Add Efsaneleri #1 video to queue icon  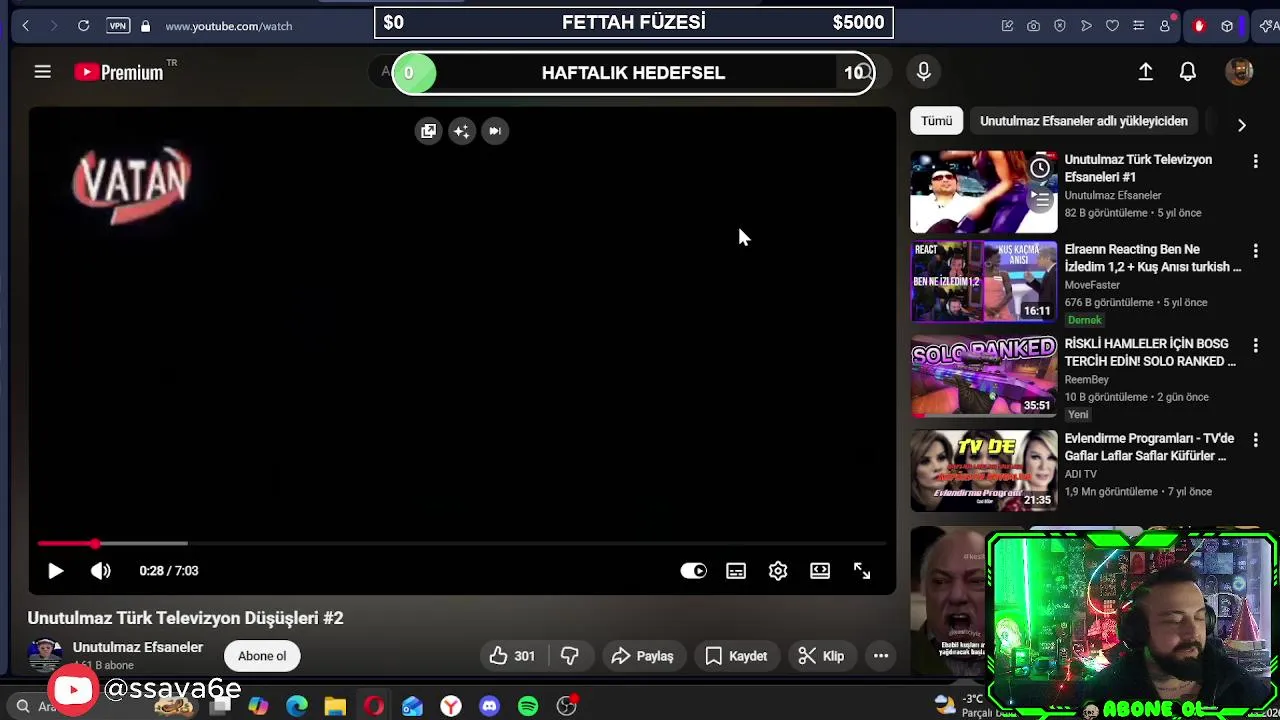(x=1040, y=200)
